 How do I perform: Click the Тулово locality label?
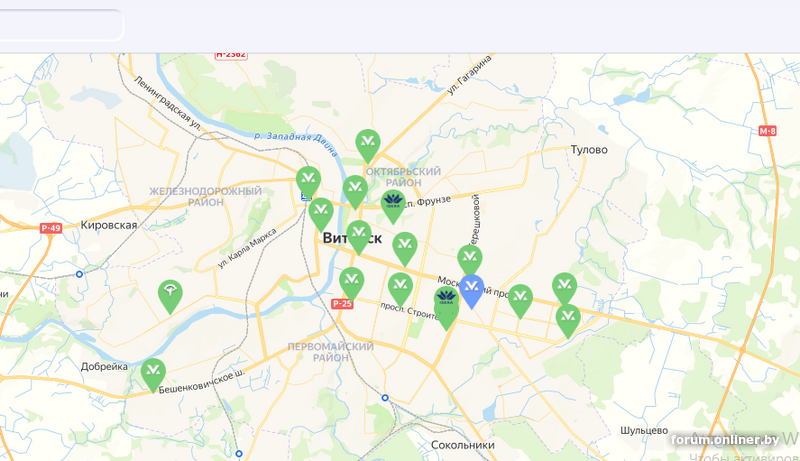click(589, 149)
